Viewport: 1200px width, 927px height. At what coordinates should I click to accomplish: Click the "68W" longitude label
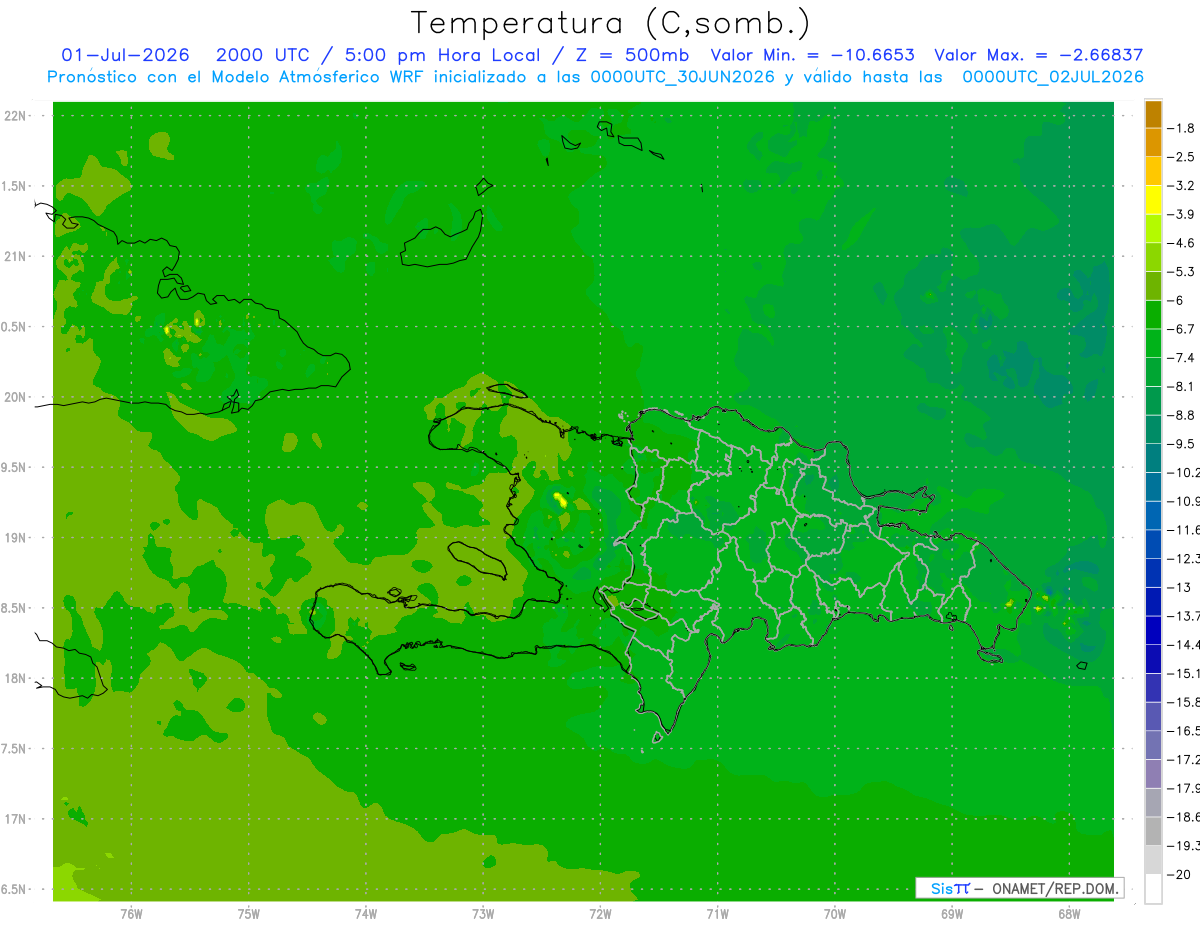point(1068,914)
